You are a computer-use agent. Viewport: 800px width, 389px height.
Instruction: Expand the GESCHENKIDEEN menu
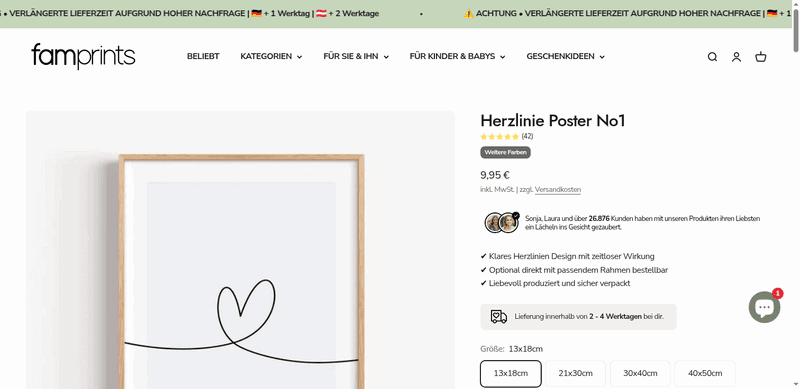tap(566, 57)
